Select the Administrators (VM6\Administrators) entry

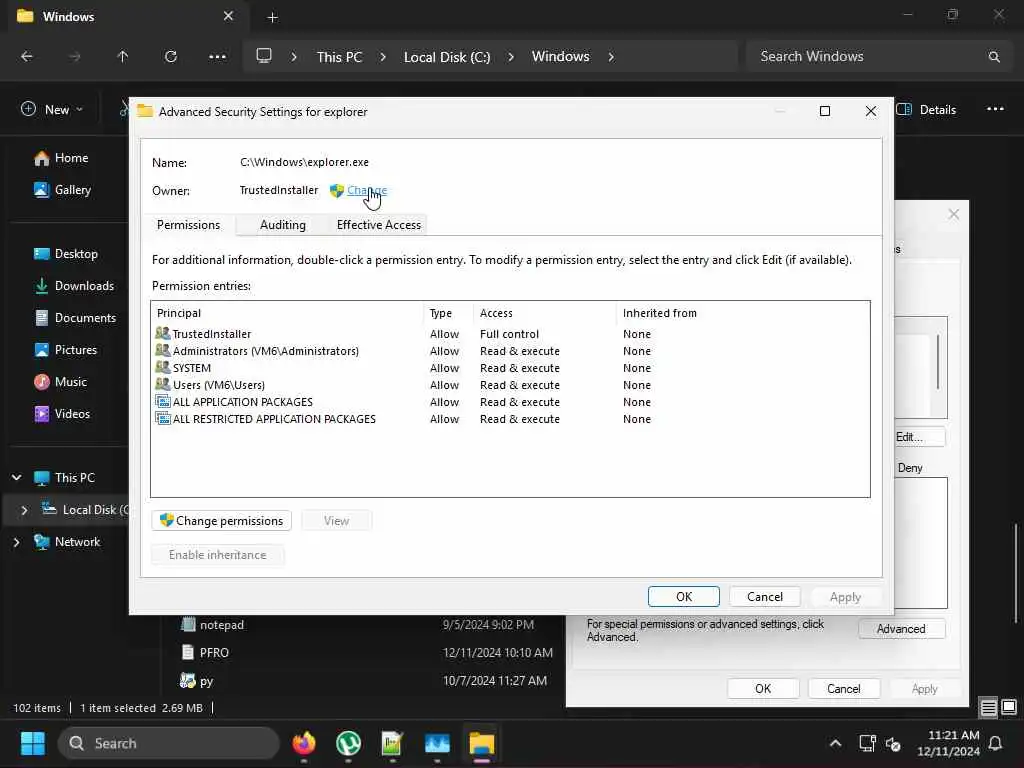pos(509,351)
